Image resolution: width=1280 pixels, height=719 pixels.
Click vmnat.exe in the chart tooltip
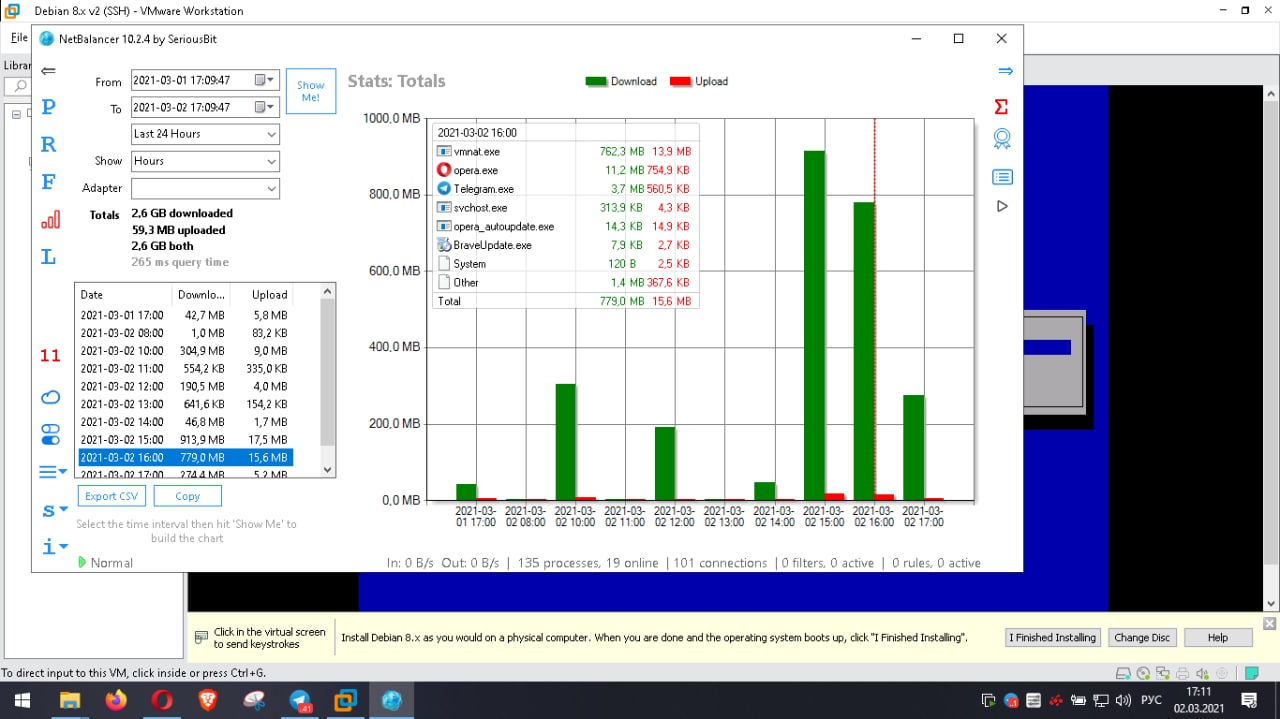tap(476, 152)
